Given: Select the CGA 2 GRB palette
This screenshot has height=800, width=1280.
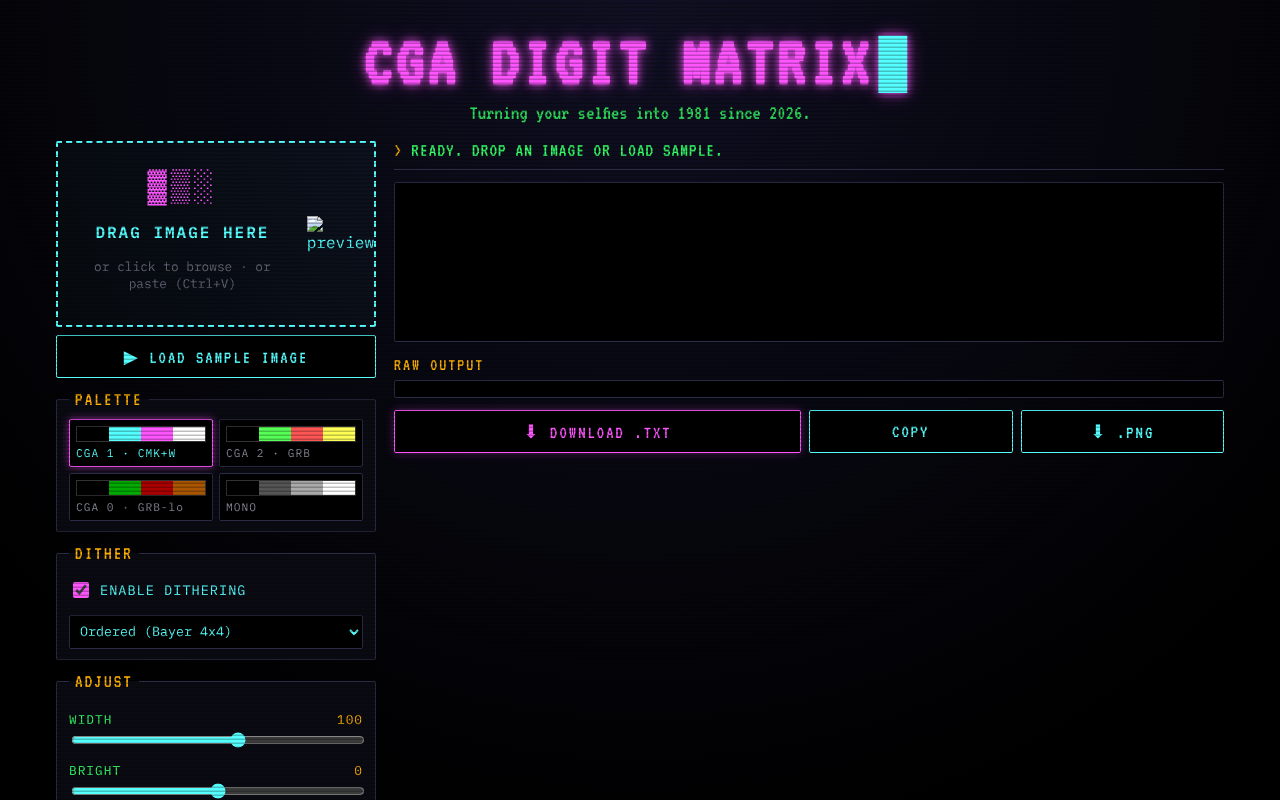Looking at the screenshot, I should coord(291,443).
